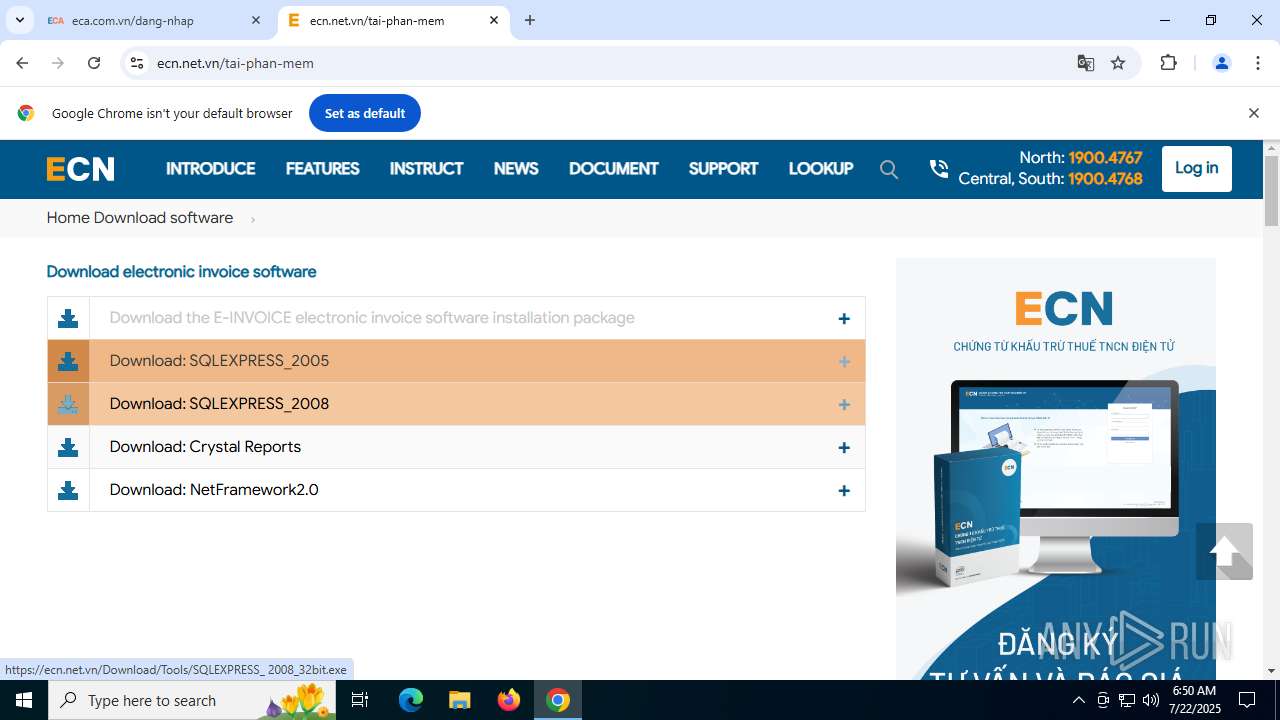Click the scroll-to-top arrow button
Screen dimensions: 1280x720
(1224, 551)
